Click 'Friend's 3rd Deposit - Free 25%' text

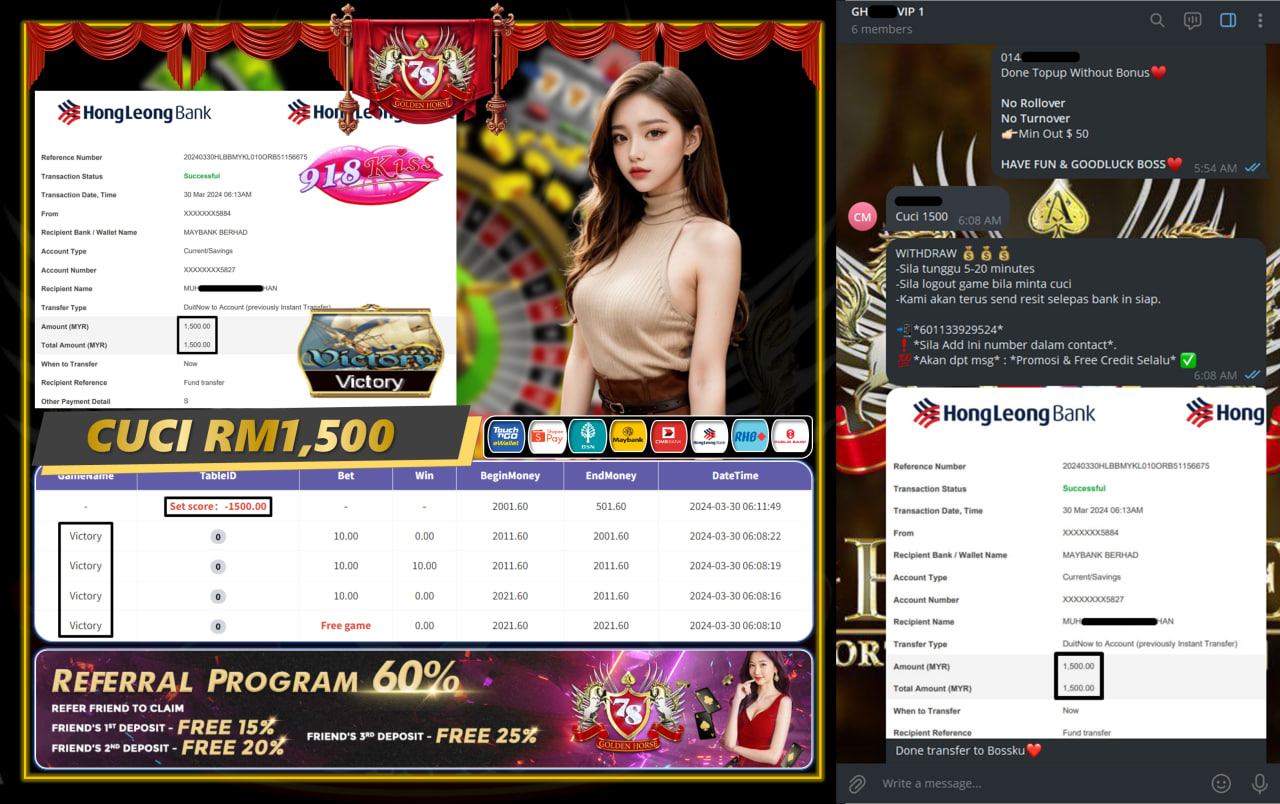pyautogui.click(x=422, y=737)
